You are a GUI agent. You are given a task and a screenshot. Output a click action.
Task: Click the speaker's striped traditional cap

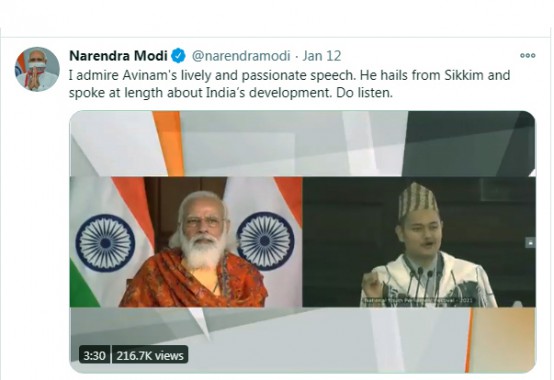pos(418,201)
